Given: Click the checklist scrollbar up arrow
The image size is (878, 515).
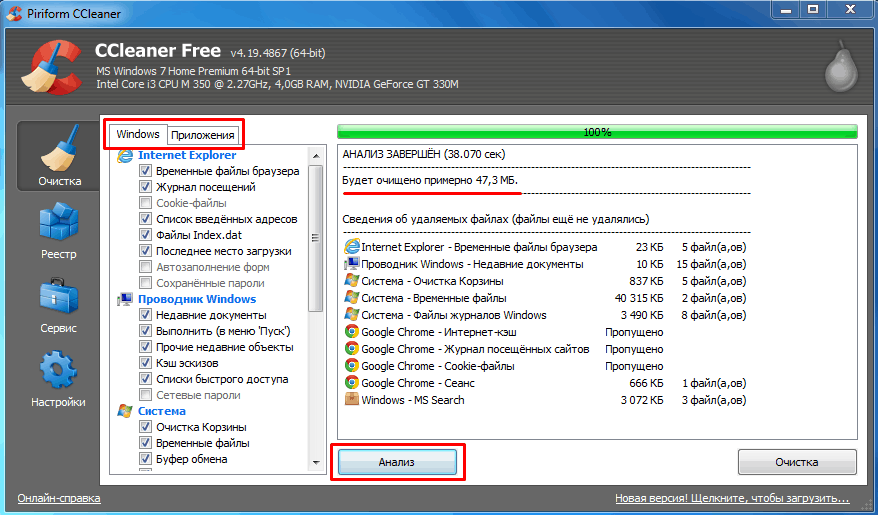Looking at the screenshot, I should pyautogui.click(x=316, y=155).
